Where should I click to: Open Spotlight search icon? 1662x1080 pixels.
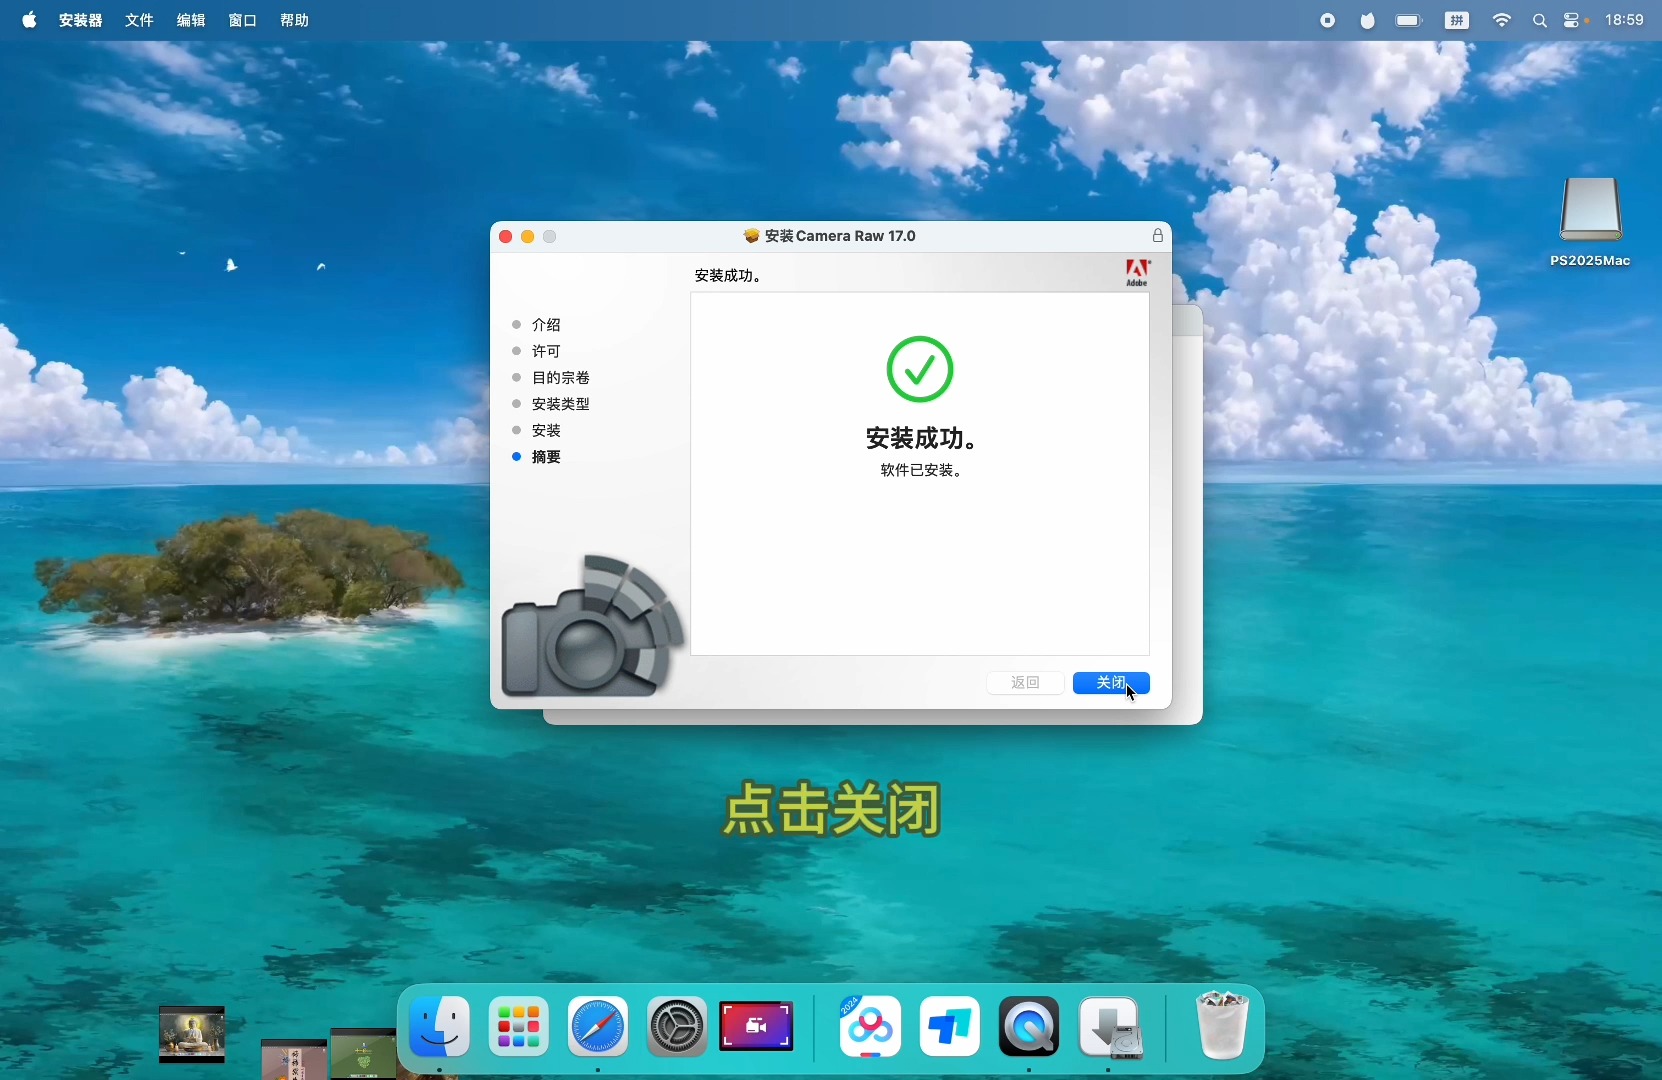[1540, 21]
